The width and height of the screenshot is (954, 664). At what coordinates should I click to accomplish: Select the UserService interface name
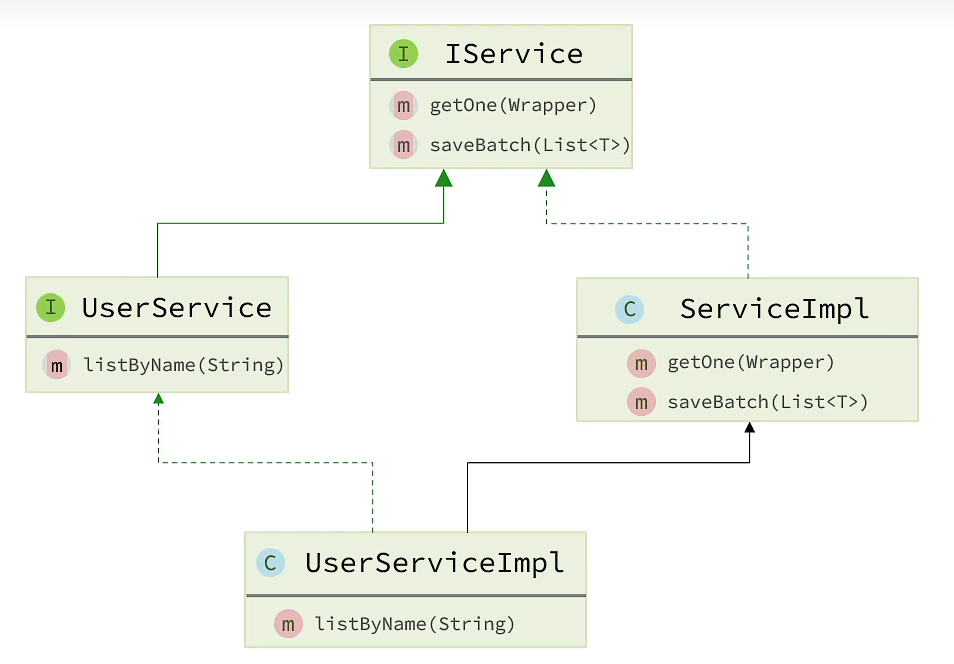point(177,307)
